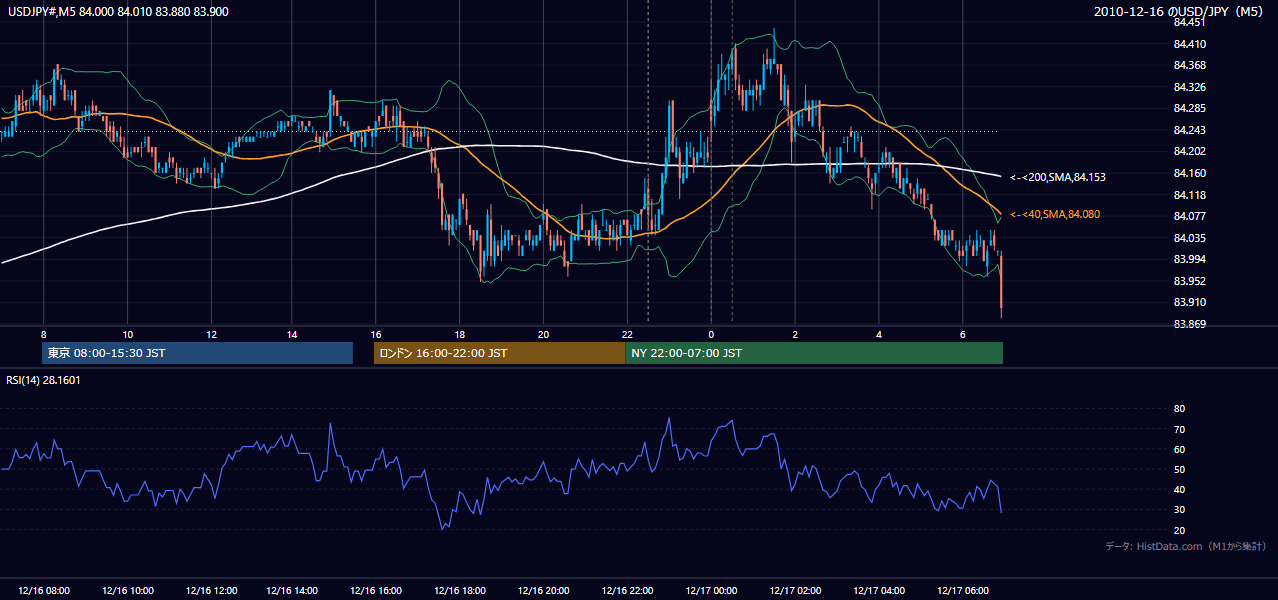Click the 12/16 14:00 time axis label

tap(294, 591)
